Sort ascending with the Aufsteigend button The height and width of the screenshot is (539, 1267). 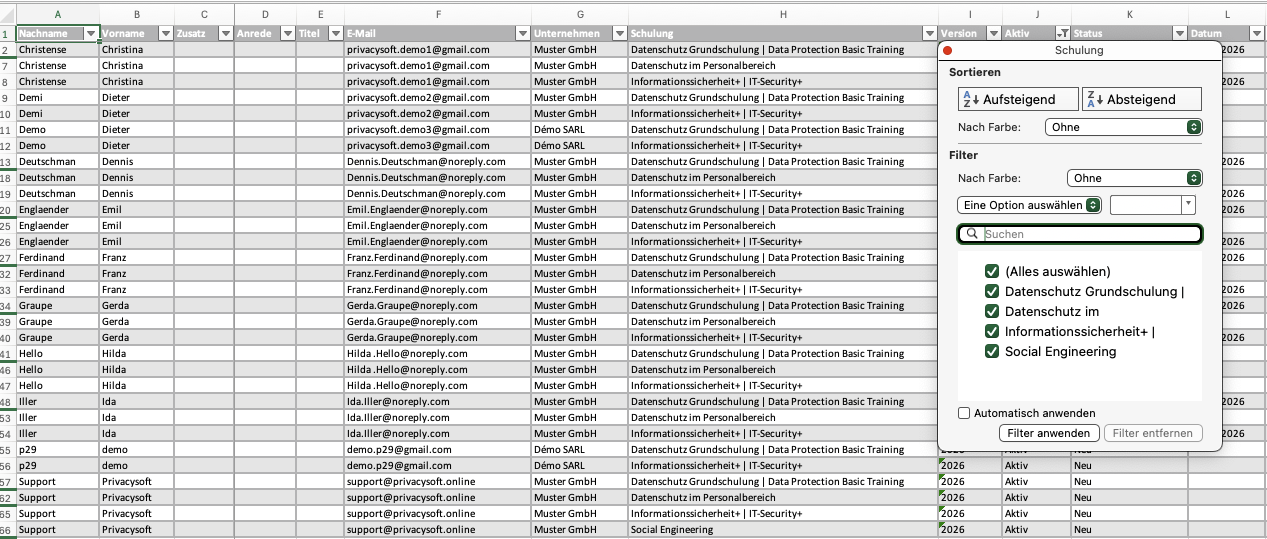click(x=1018, y=99)
